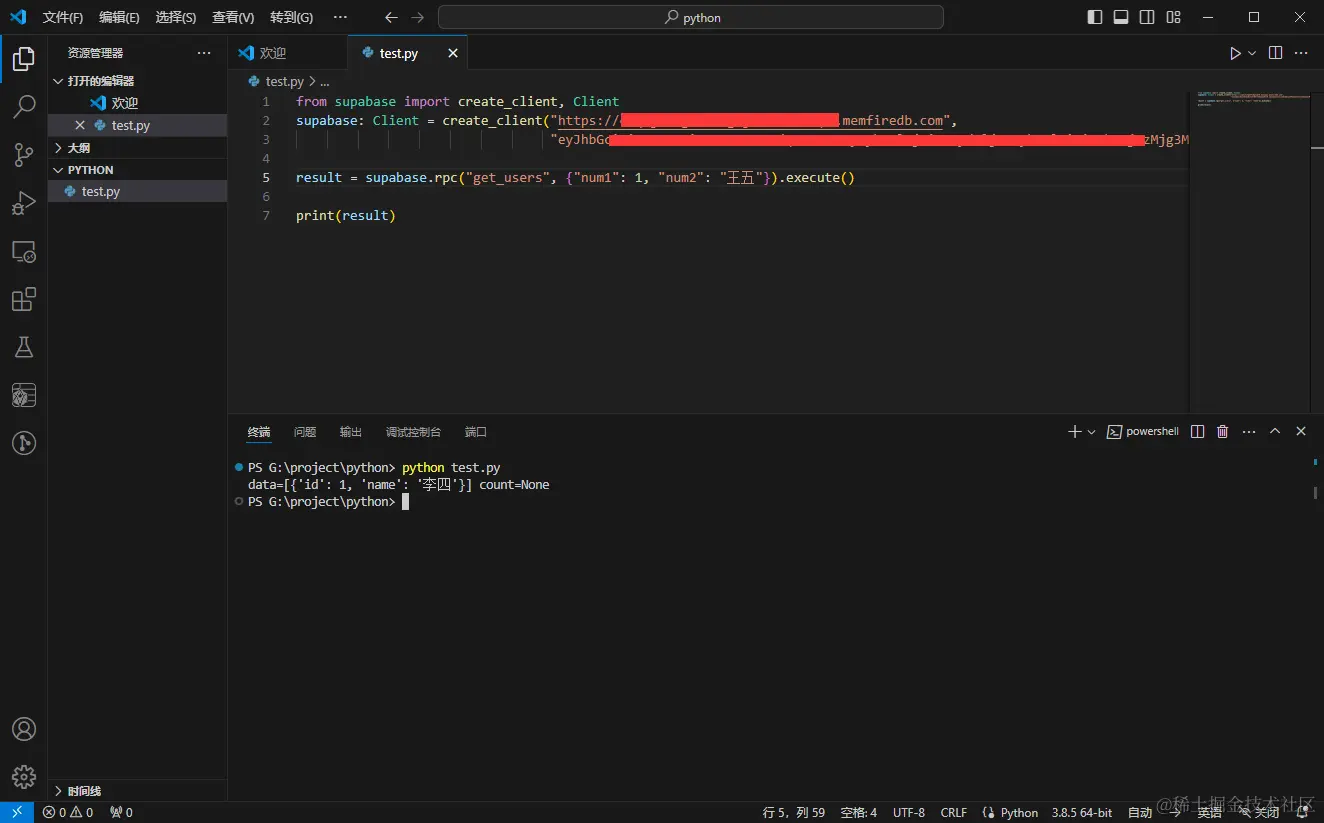Switch to the 端口 panel tab
Viewport: 1324px width, 823px height.
pyautogui.click(x=476, y=432)
